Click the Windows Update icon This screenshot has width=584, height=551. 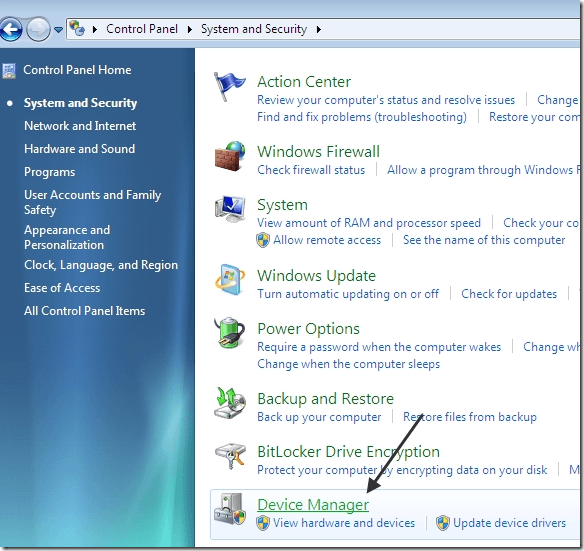pos(230,280)
